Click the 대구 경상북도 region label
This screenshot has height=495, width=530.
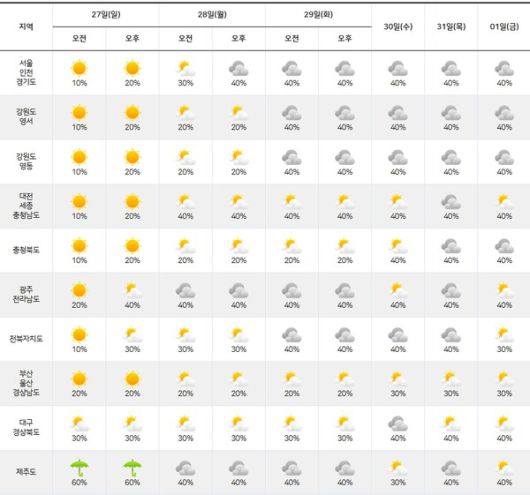click(26, 427)
